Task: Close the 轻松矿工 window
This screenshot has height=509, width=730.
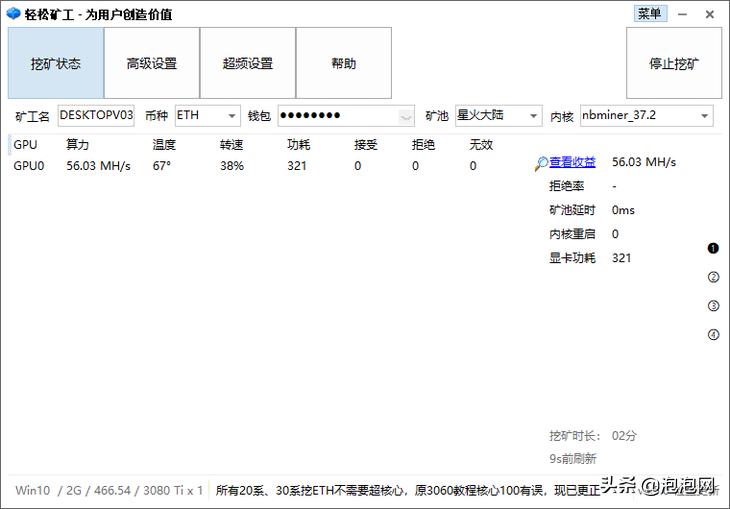Action: pyautogui.click(x=710, y=14)
